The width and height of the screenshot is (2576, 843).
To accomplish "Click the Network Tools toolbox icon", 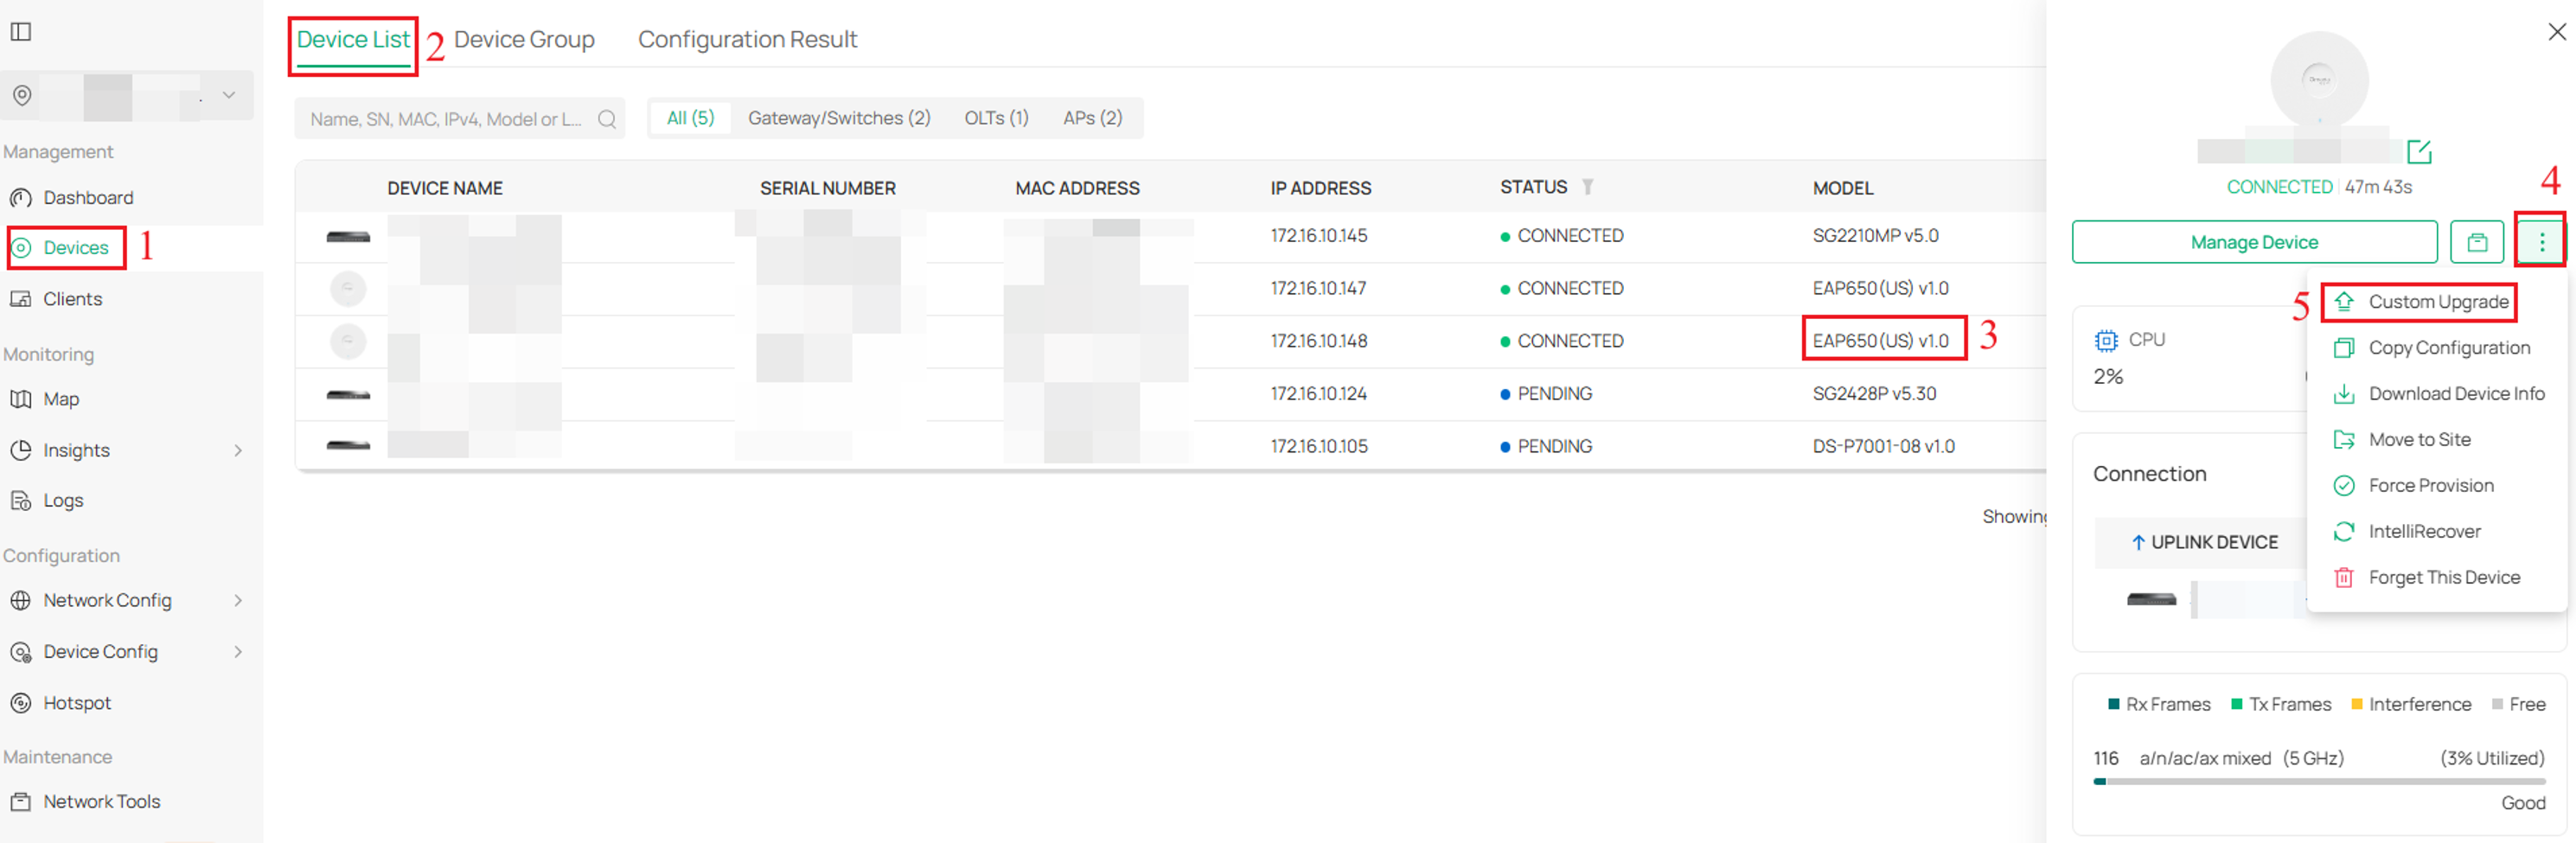I will pyautogui.click(x=21, y=801).
